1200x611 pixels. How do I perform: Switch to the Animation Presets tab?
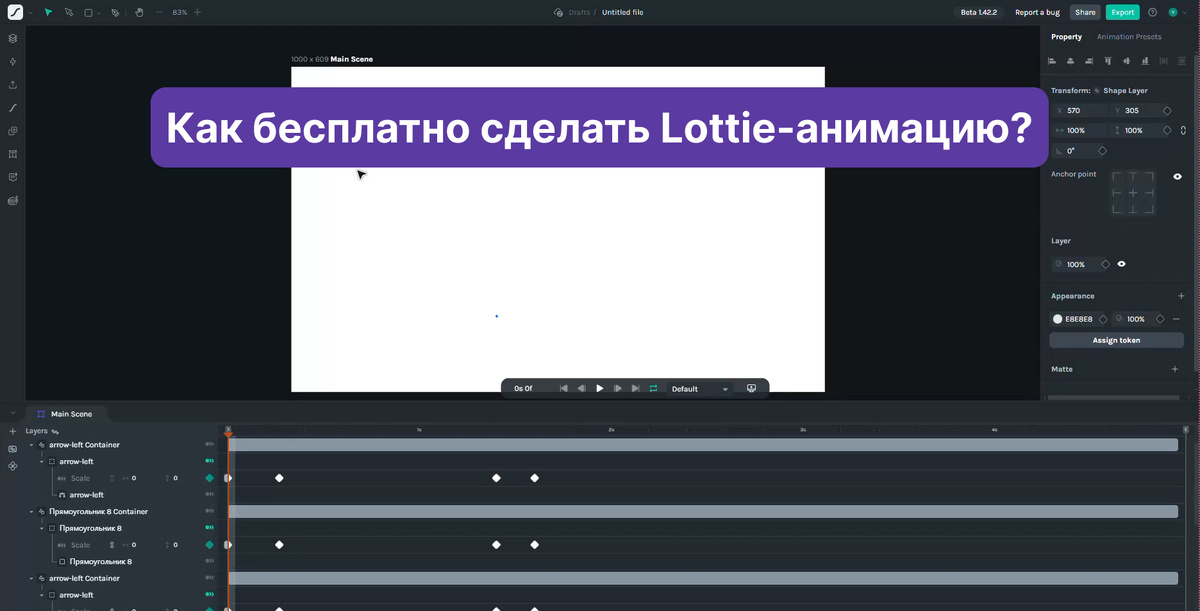pyautogui.click(x=1128, y=36)
